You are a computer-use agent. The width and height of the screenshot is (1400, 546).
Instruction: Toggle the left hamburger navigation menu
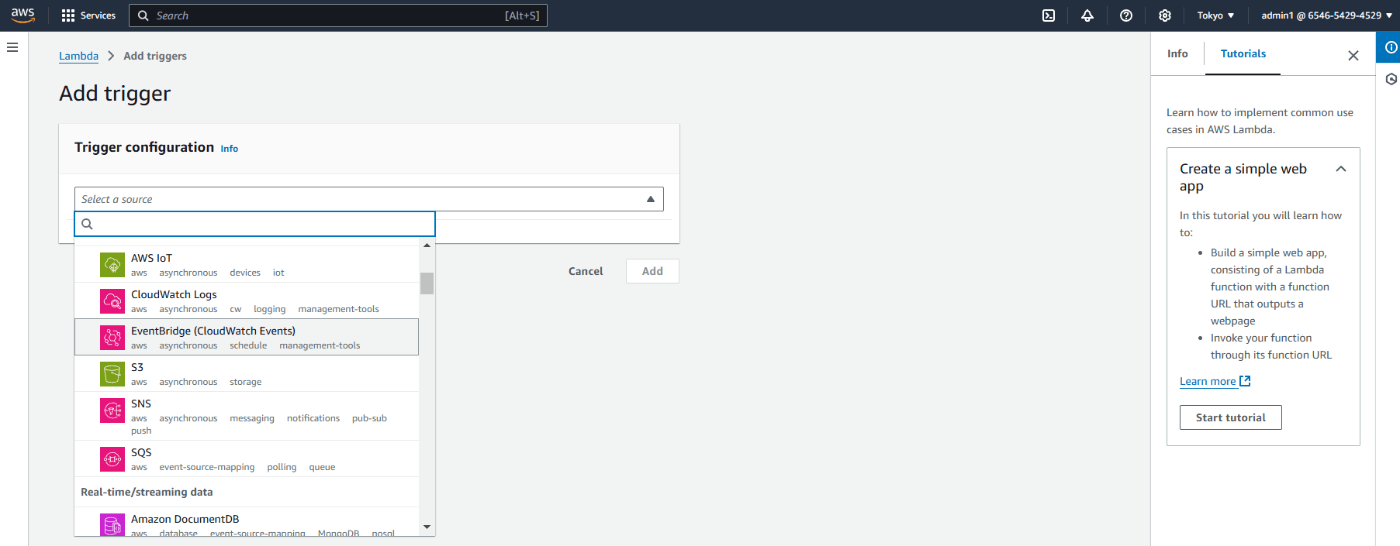tap(13, 47)
